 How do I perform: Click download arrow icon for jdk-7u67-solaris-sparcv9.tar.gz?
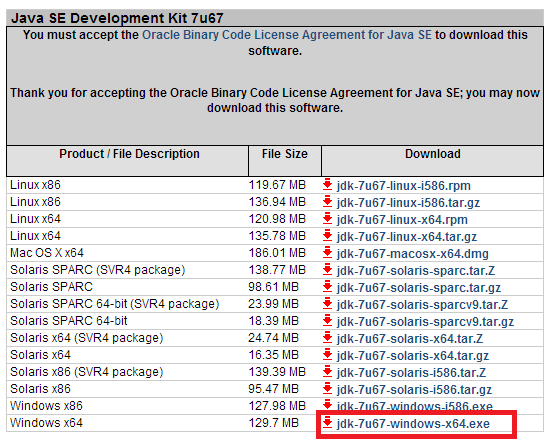click(327, 320)
